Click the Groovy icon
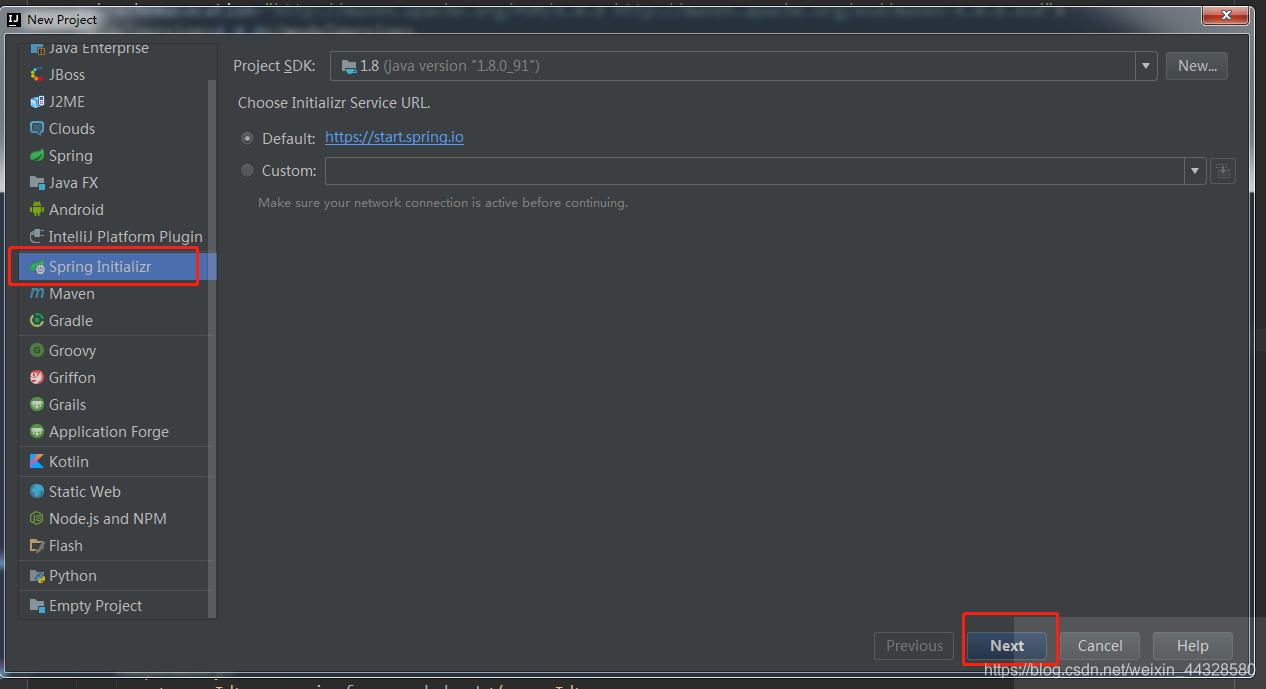 (x=38, y=351)
